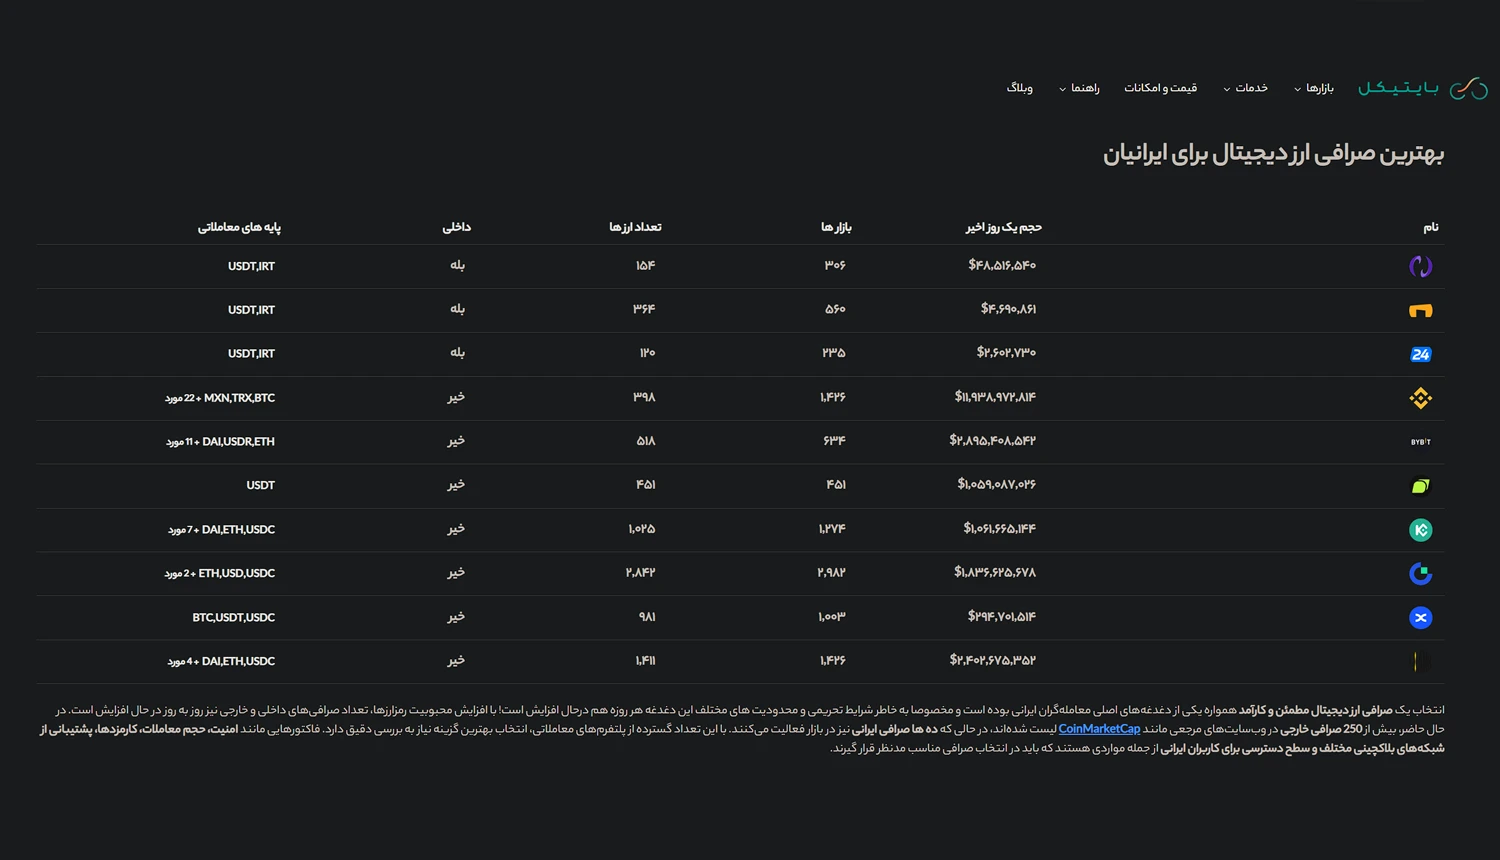Click the حجم یک روز اخیر column header

[x=1003, y=227]
